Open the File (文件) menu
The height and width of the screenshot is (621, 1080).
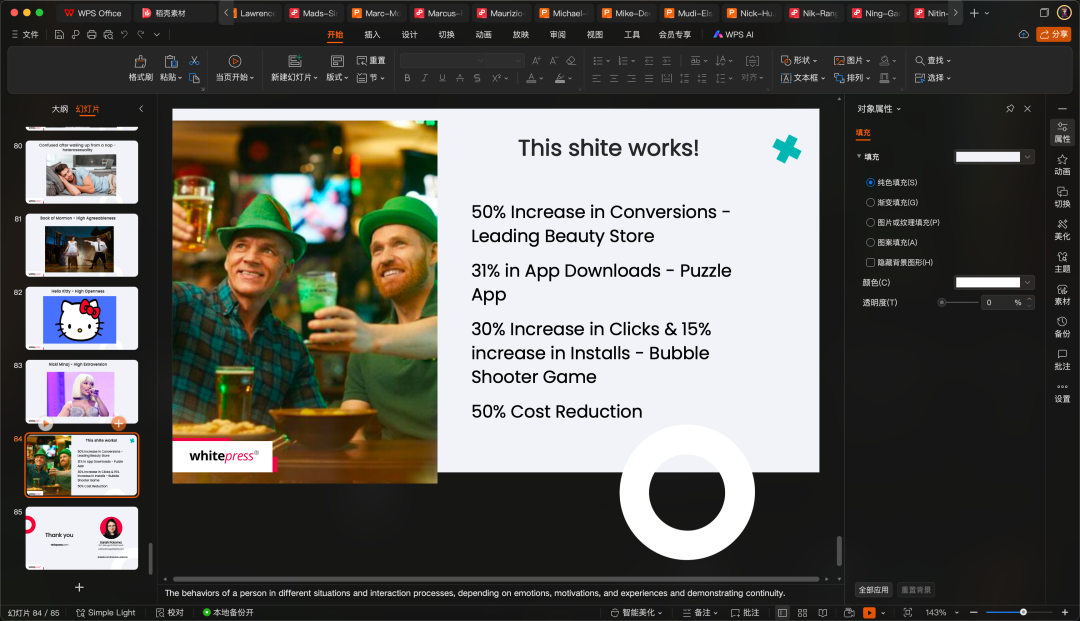[25, 34]
